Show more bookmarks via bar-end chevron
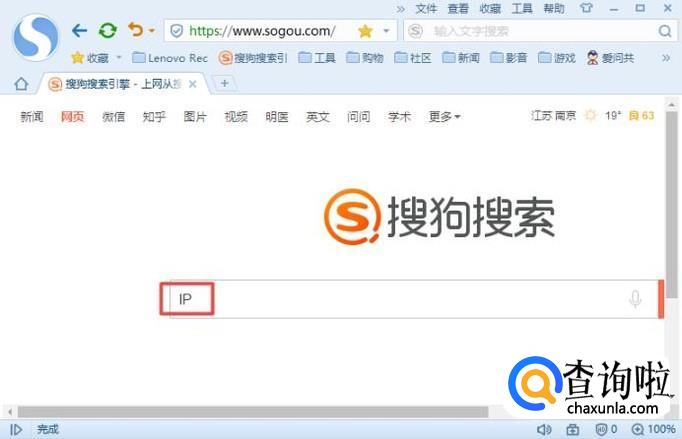 point(666,58)
